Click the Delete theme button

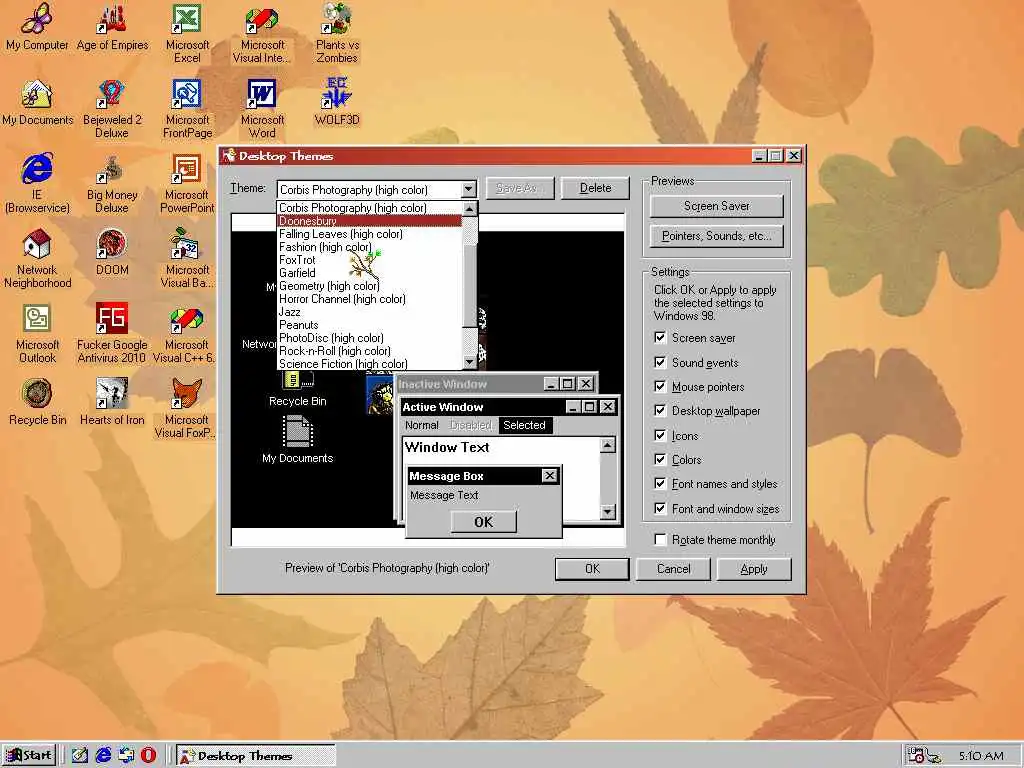(x=596, y=188)
